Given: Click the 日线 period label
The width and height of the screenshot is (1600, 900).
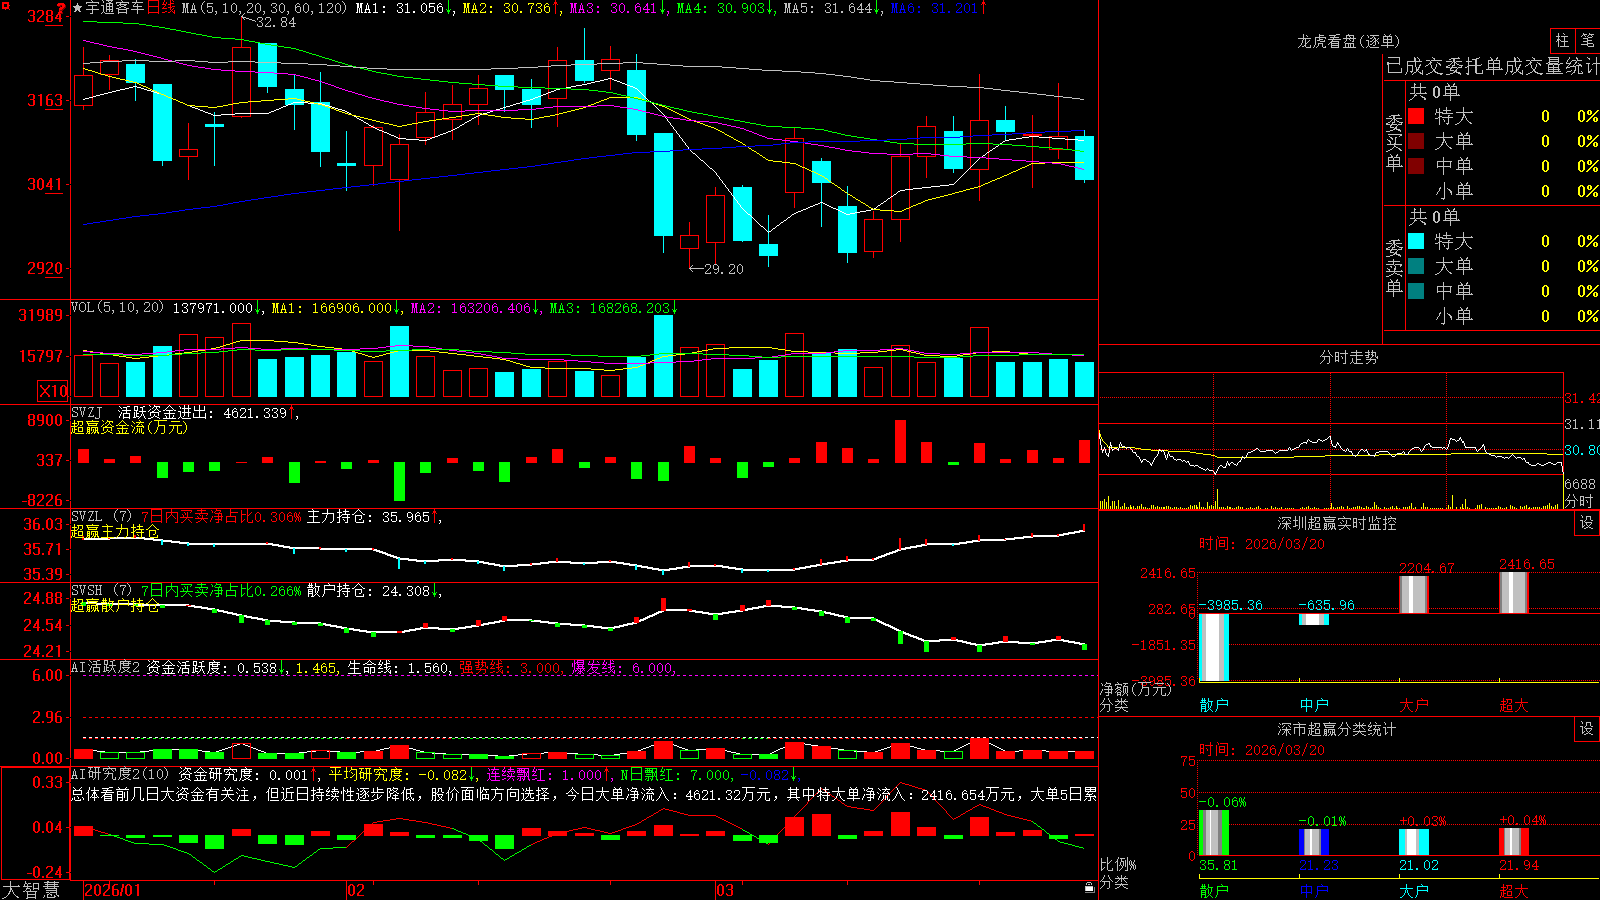Looking at the screenshot, I should (161, 8).
